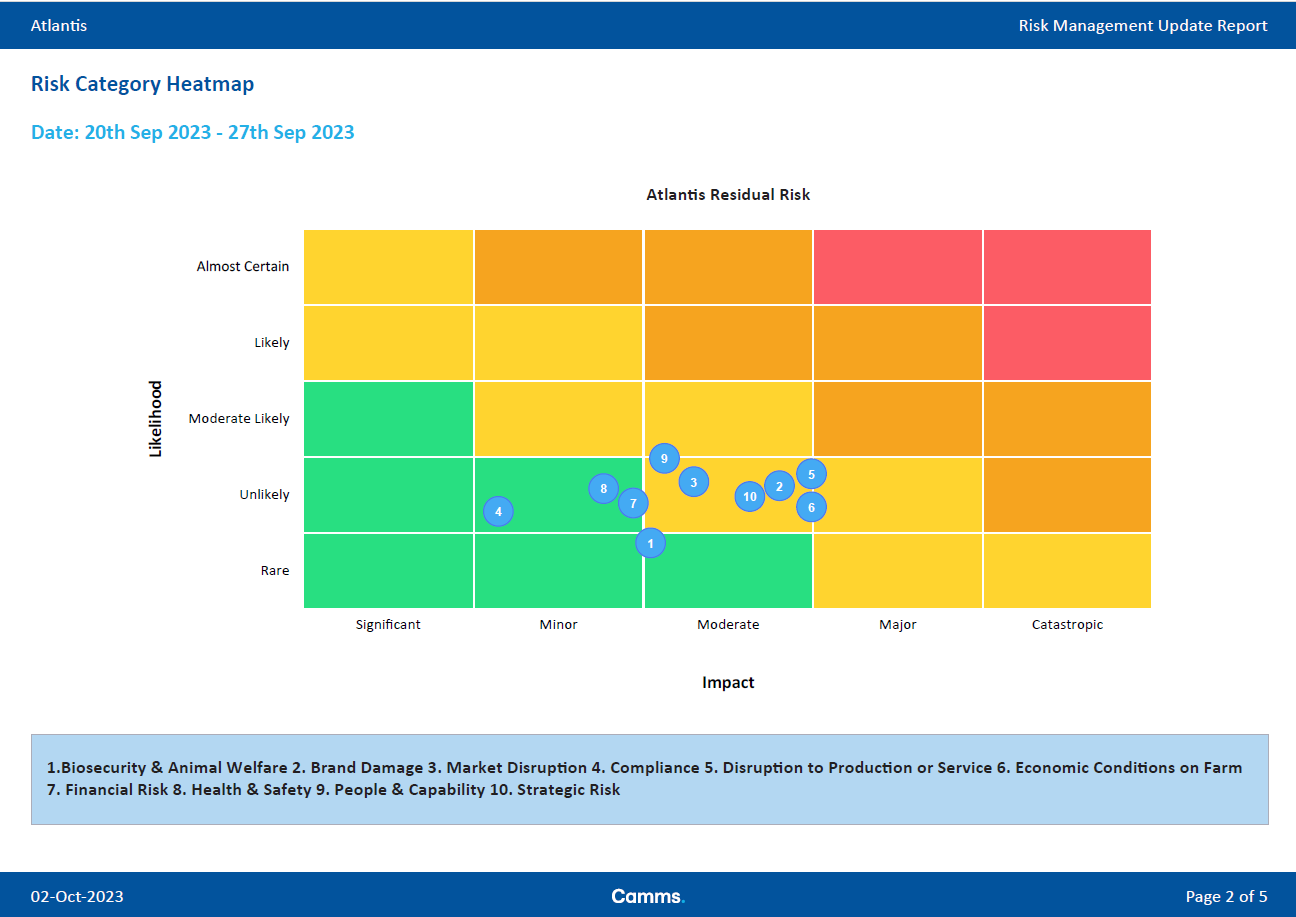Click 'Page 2 of 5' in footer

1226,896
